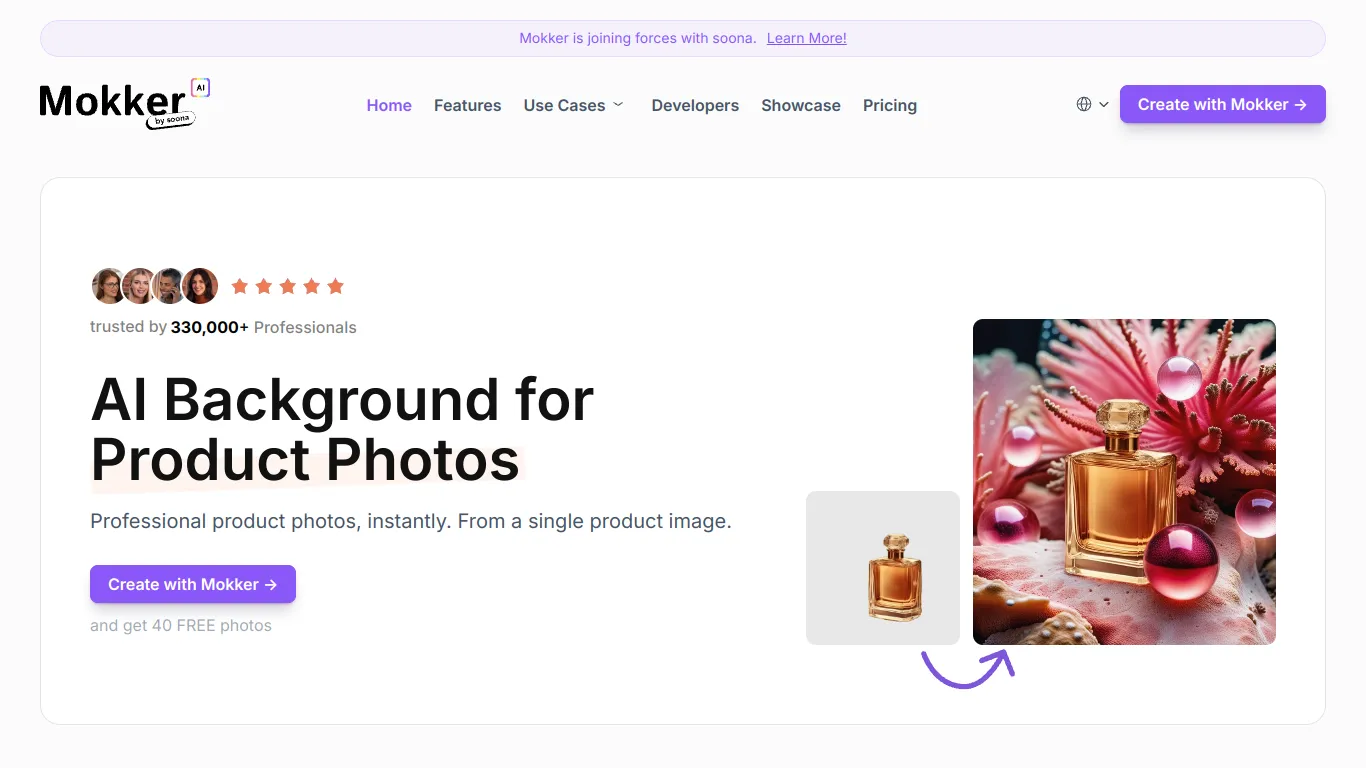Click the Mokker by soona logo
Screen dimensions: 1366x768
(125, 104)
